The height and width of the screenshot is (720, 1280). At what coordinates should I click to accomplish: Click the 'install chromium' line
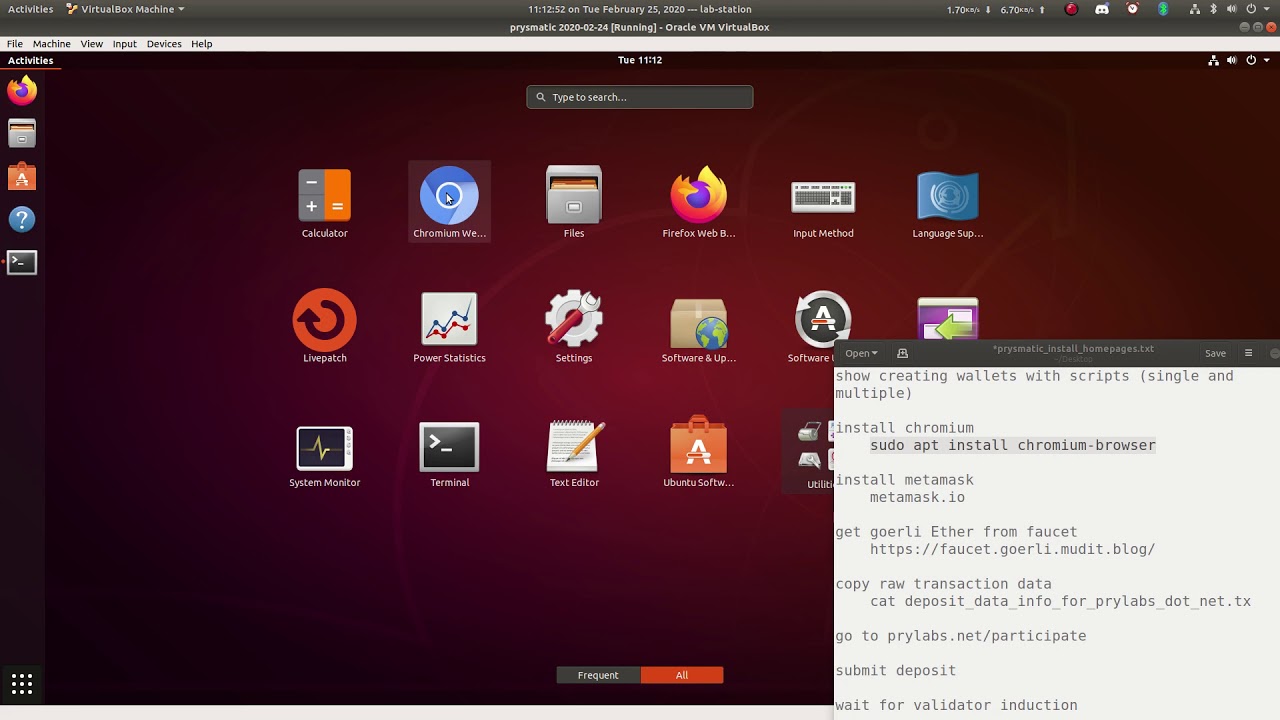click(x=905, y=428)
